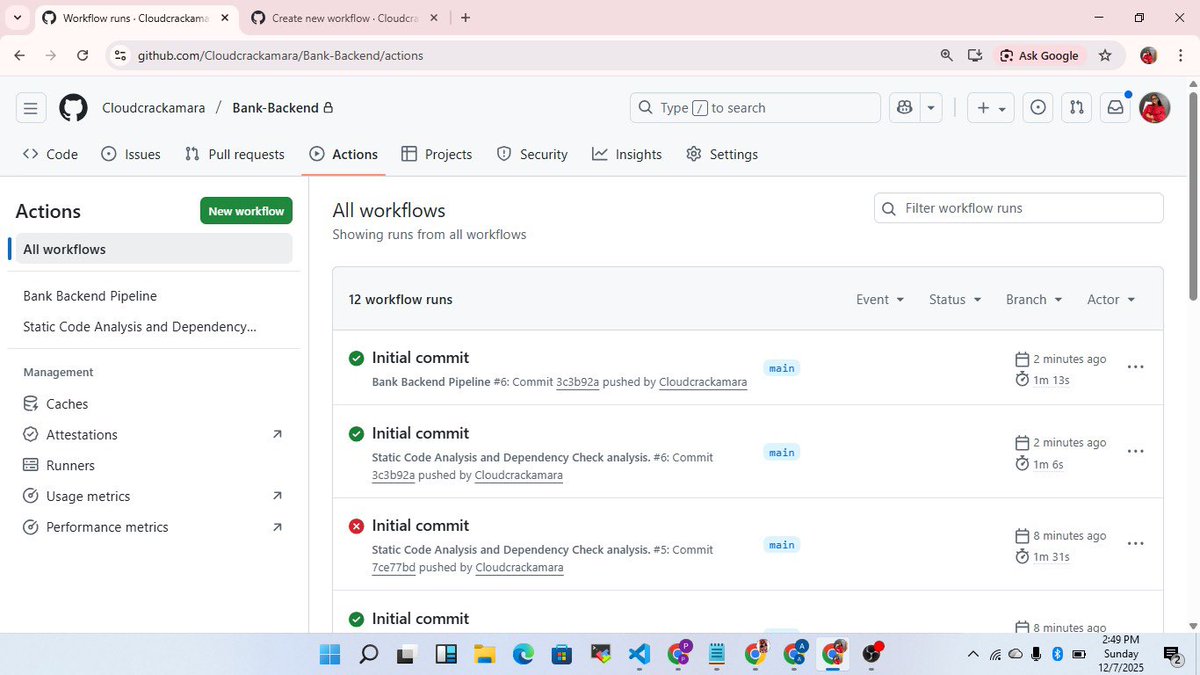
Task: Switch to the Security tab
Action: coord(542,154)
